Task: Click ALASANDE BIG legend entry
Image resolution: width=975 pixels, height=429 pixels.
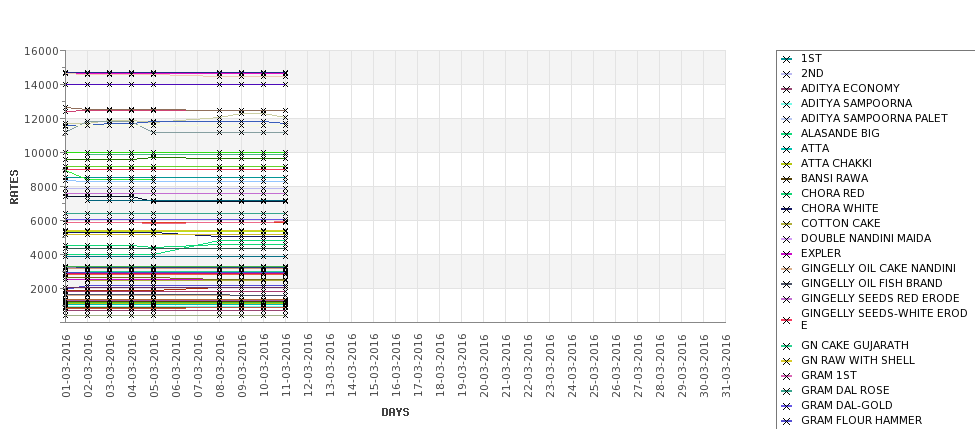Action: [x=840, y=133]
